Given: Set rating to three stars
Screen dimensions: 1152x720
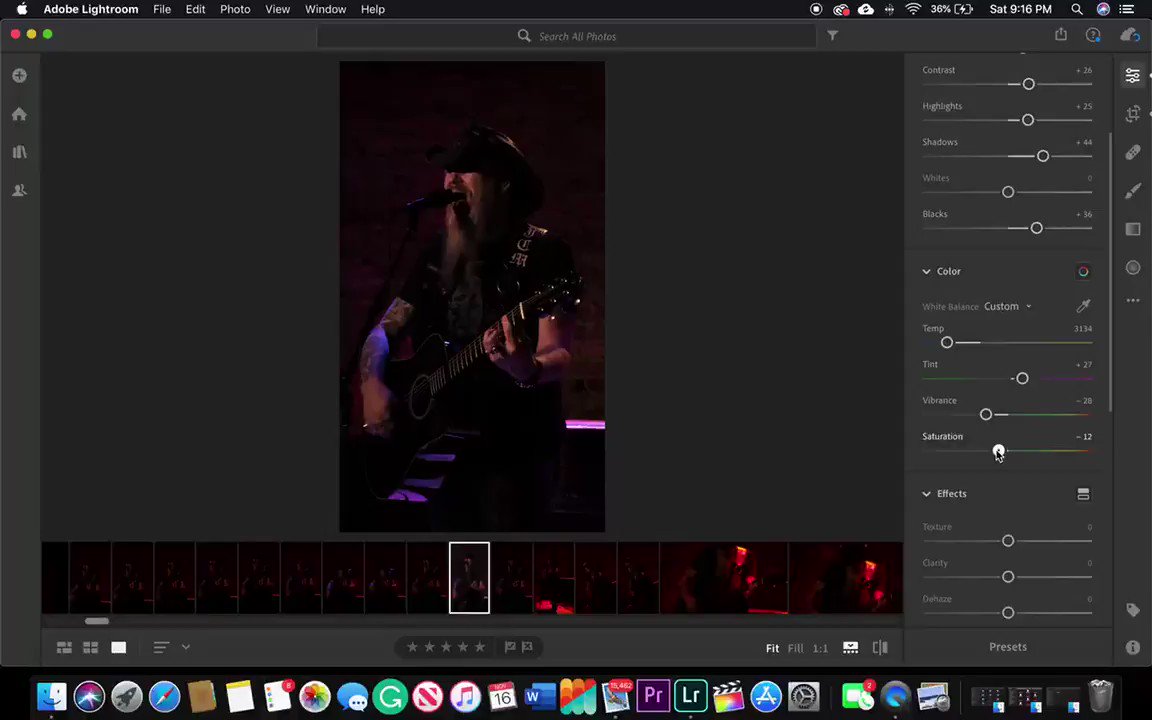Looking at the screenshot, I should tap(446, 647).
